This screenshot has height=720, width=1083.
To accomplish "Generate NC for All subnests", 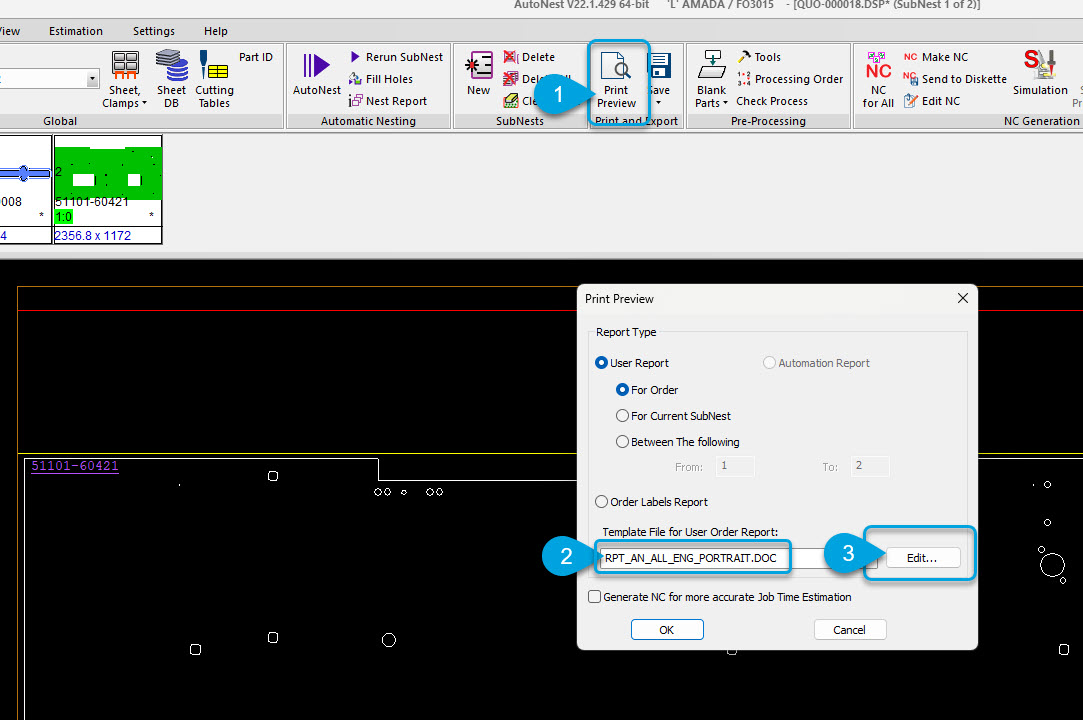I will coord(878,79).
